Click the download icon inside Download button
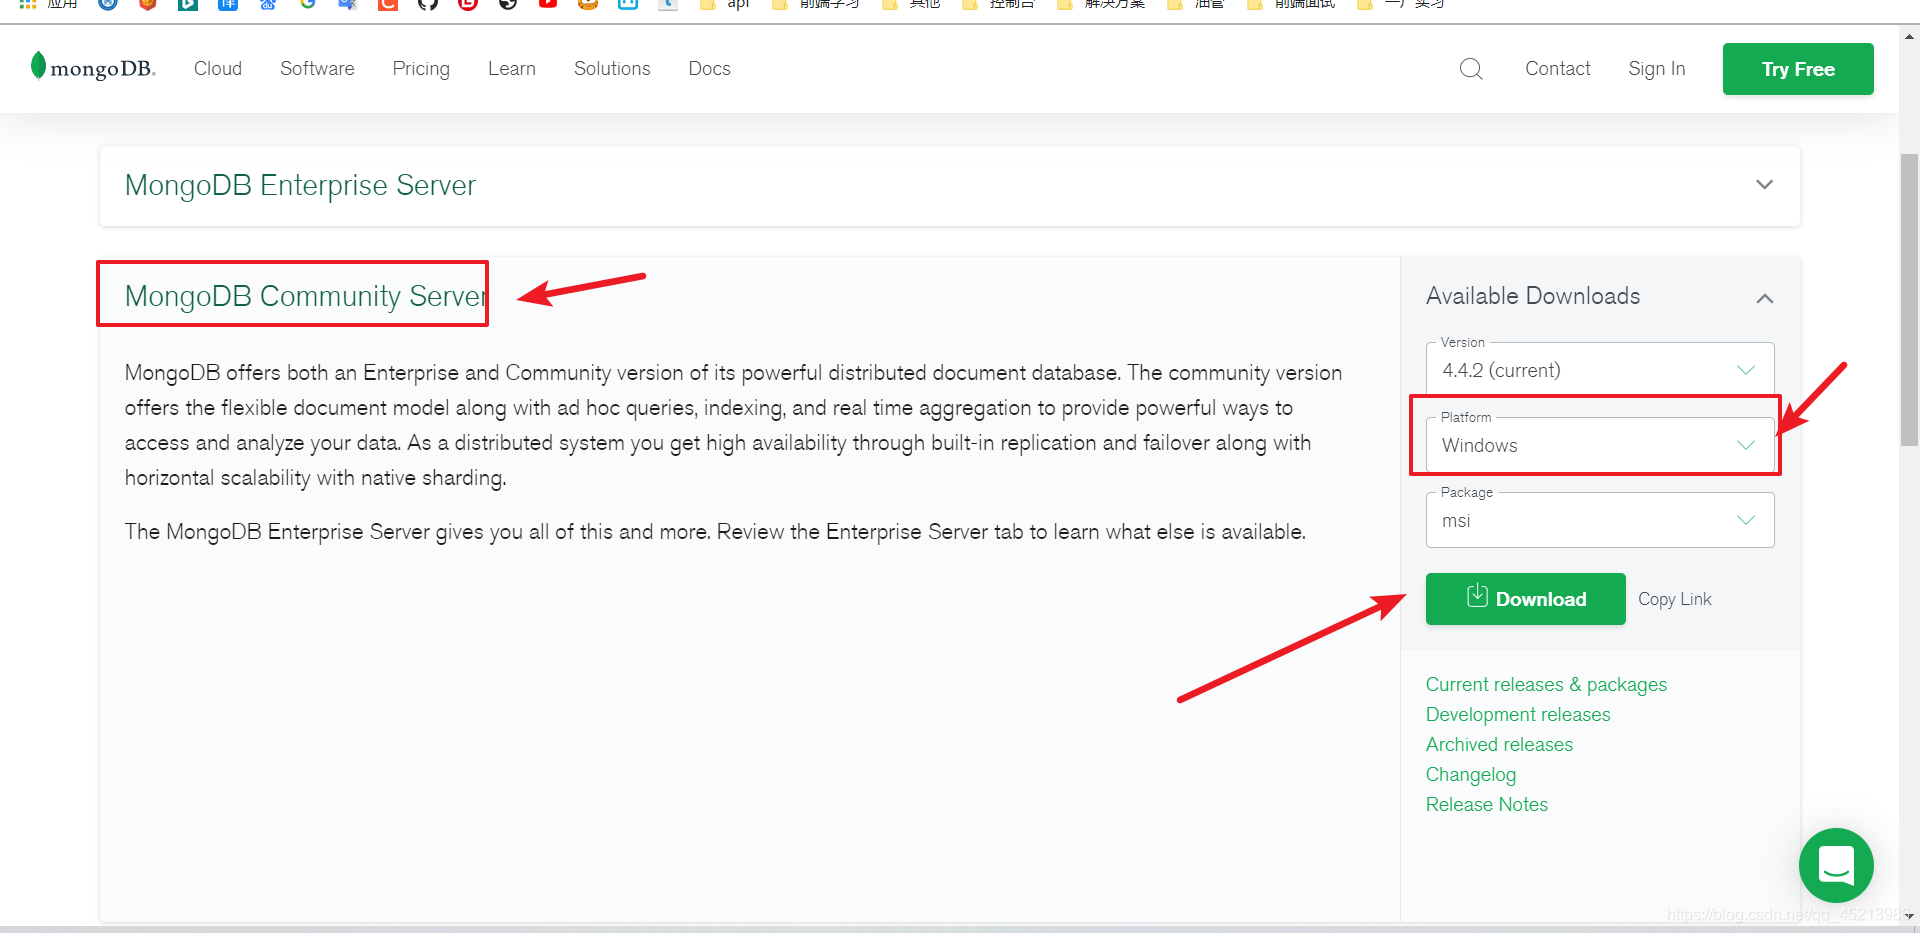 (x=1477, y=596)
